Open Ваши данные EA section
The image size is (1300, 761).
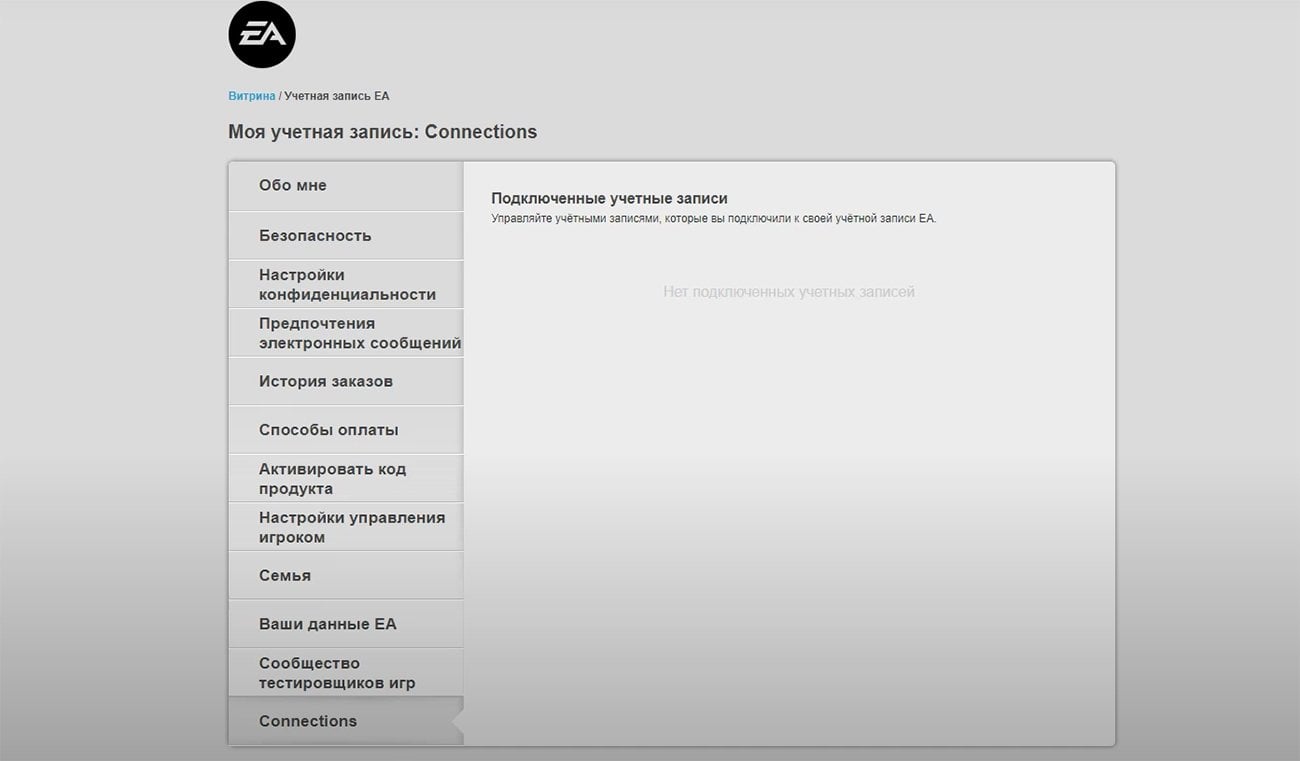coord(346,624)
